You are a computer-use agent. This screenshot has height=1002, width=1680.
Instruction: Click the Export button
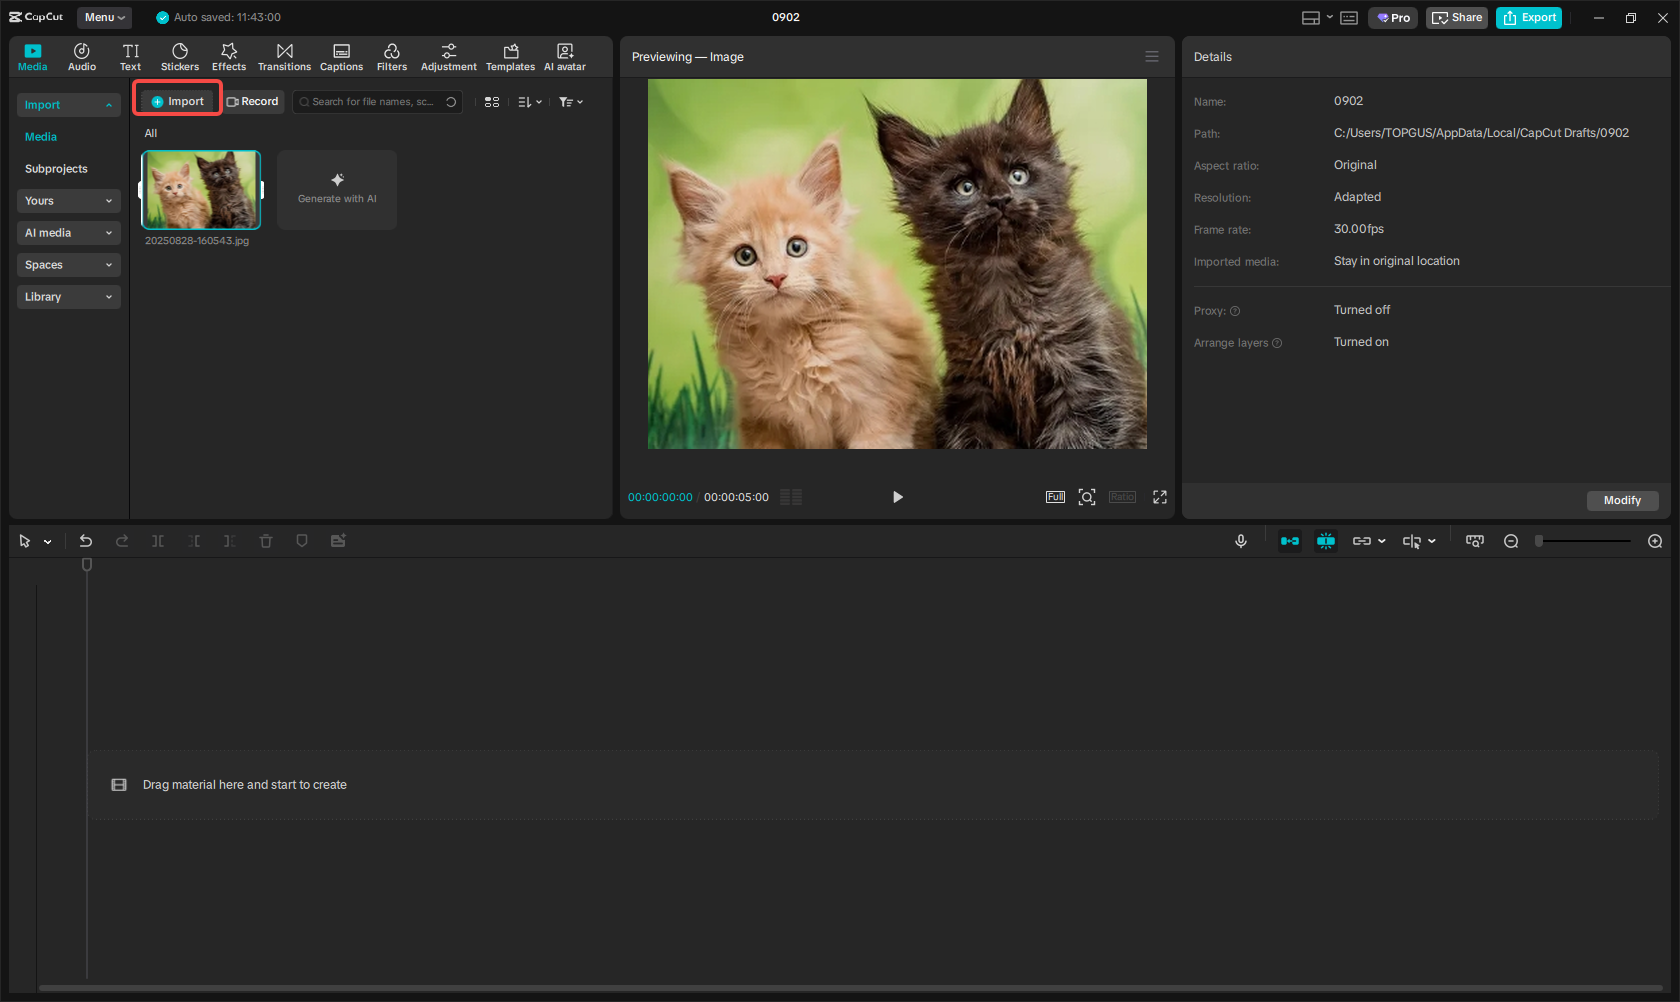coord(1528,17)
